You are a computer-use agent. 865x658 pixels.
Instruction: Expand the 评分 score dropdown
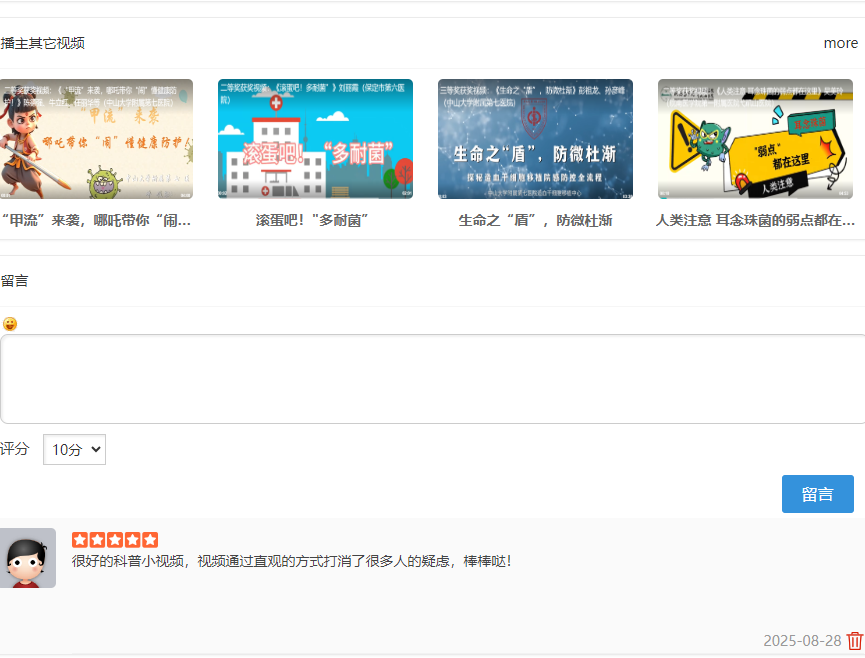(x=74, y=450)
